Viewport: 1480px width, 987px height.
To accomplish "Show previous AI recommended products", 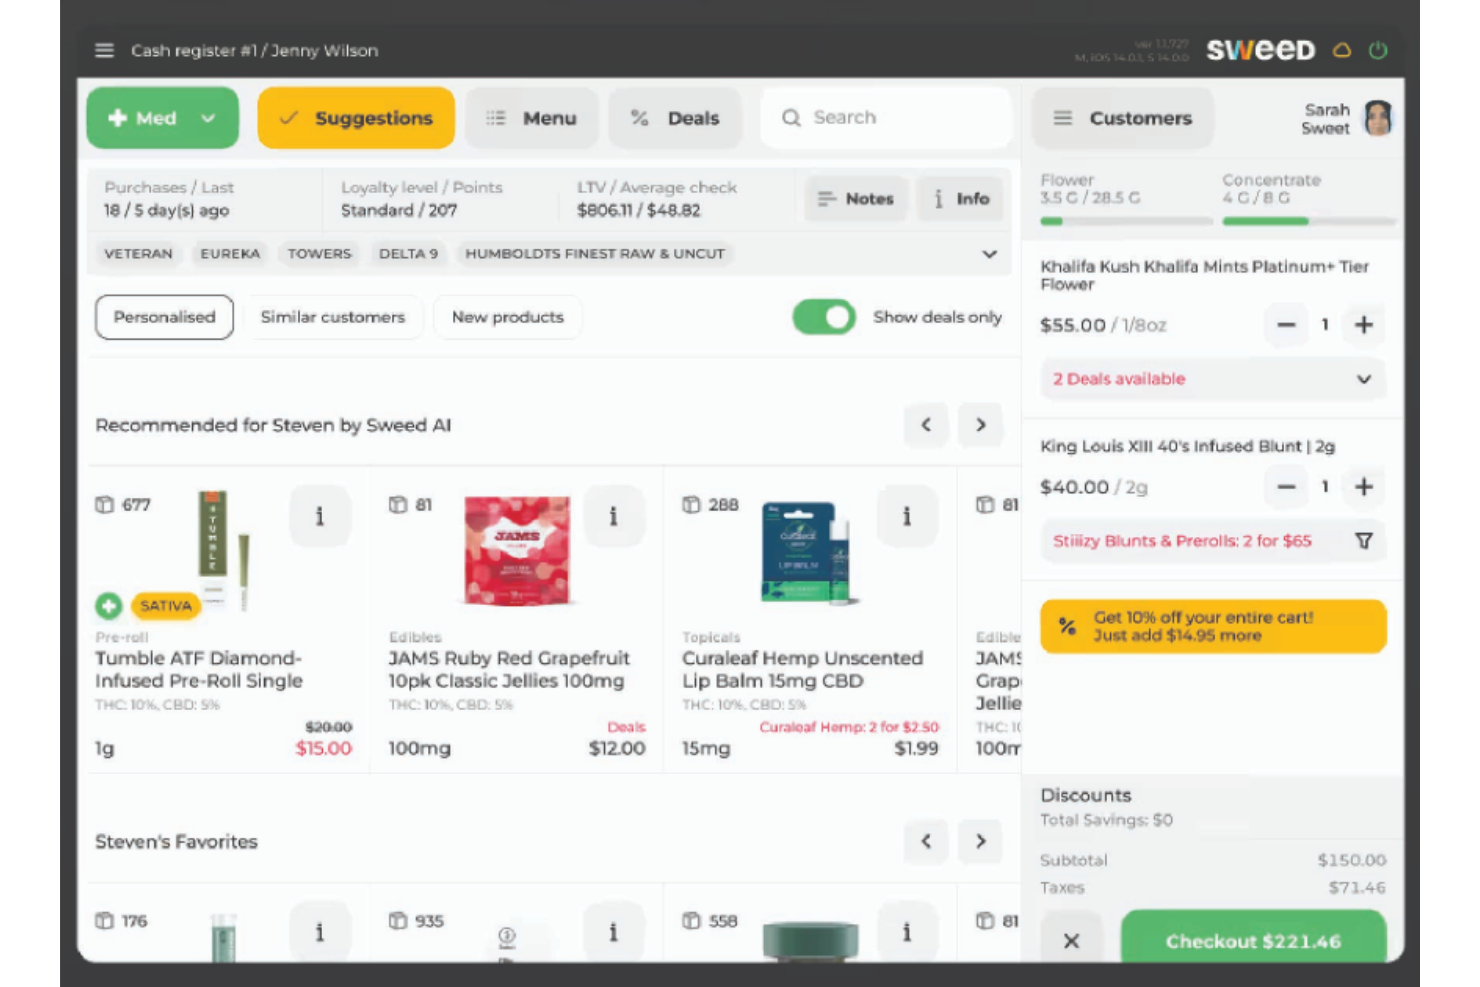I will [926, 425].
